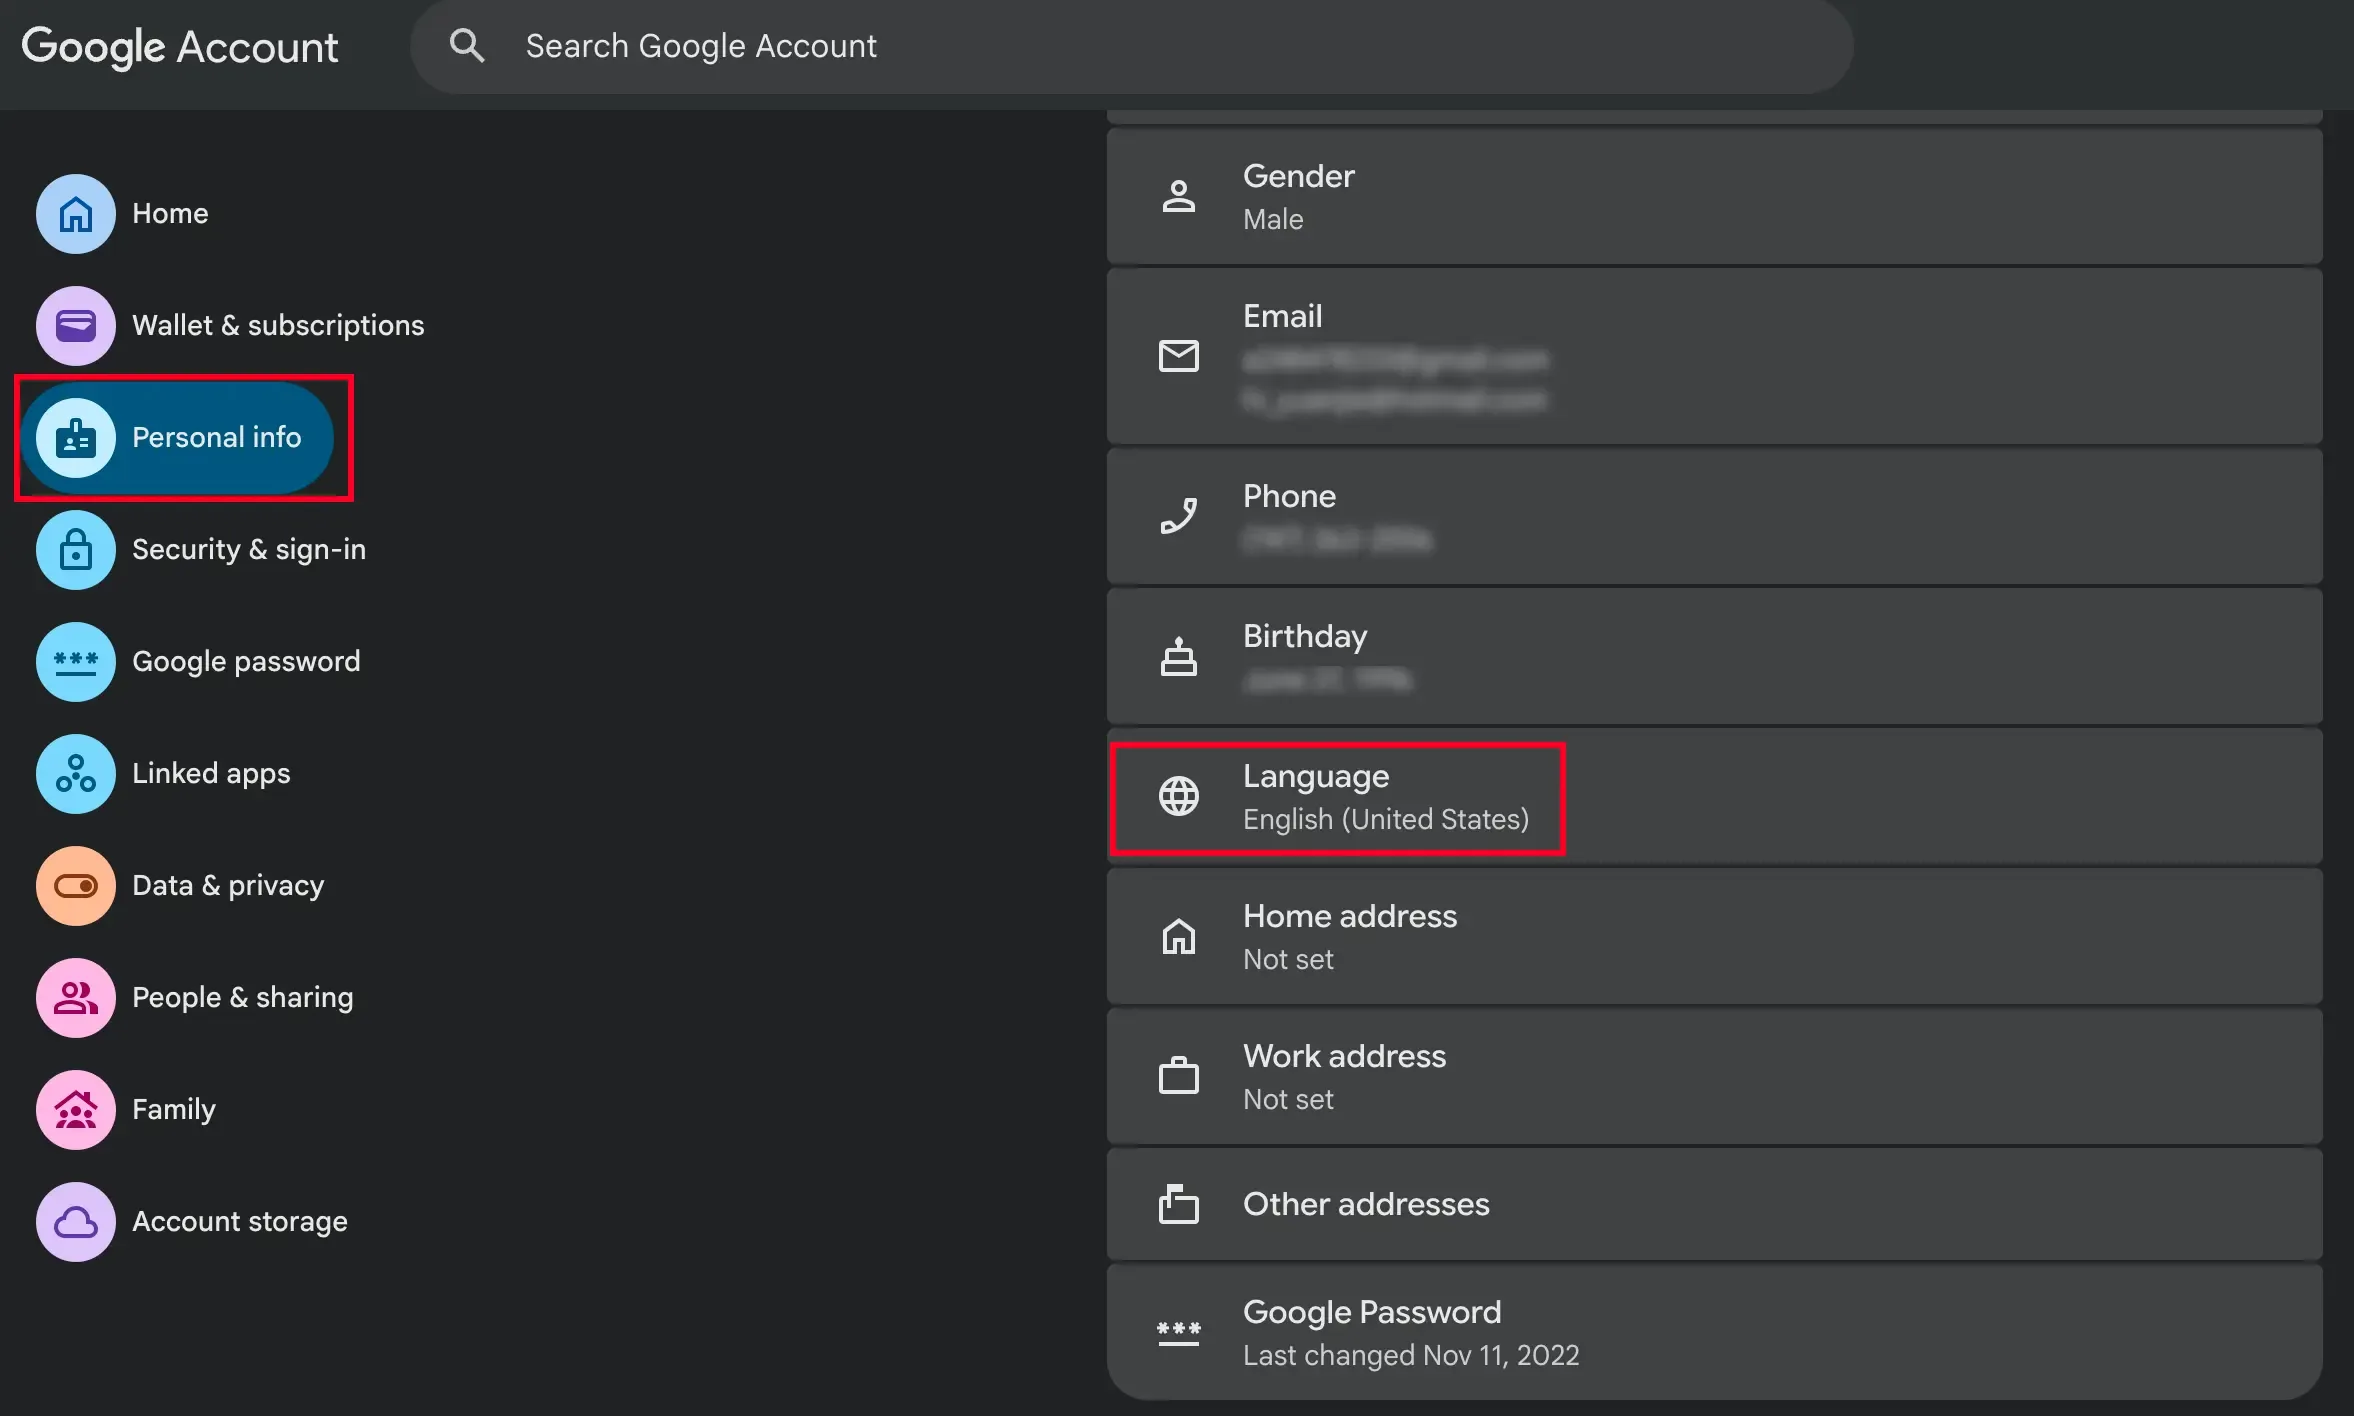Open the Other addresses row
Screen dimensions: 2354x1416
pyautogui.click(x=1714, y=1204)
